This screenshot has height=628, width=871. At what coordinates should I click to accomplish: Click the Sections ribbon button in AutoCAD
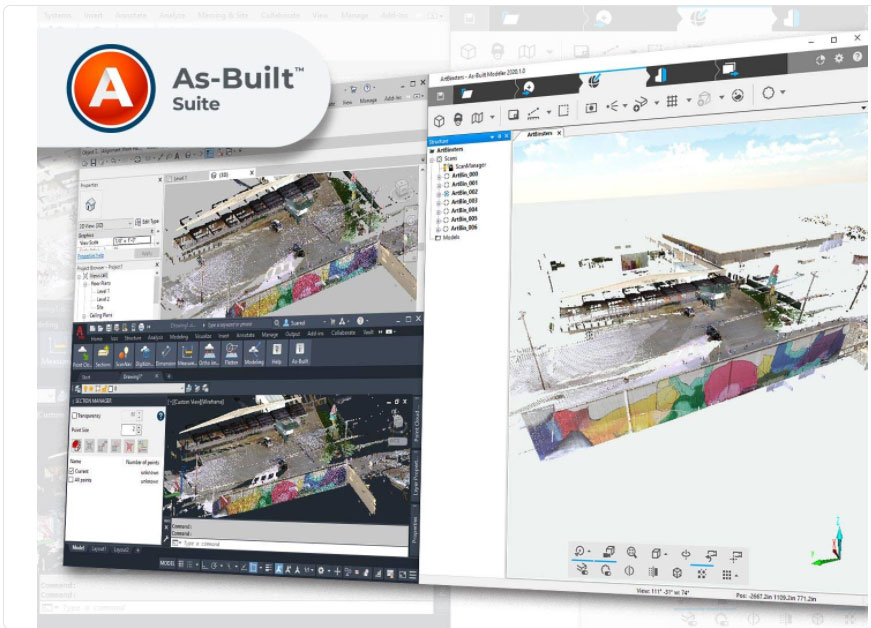pos(103,356)
